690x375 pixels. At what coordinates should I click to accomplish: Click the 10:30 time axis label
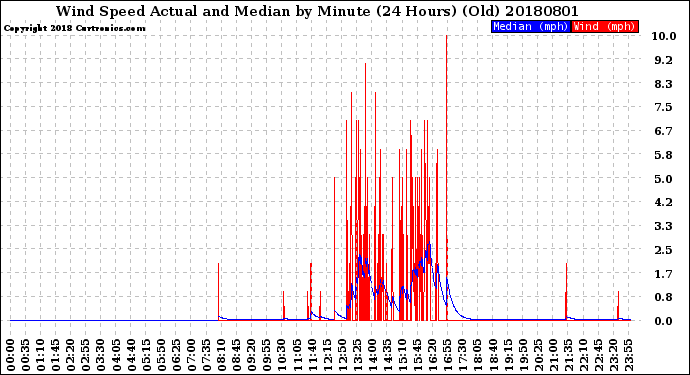(x=282, y=355)
